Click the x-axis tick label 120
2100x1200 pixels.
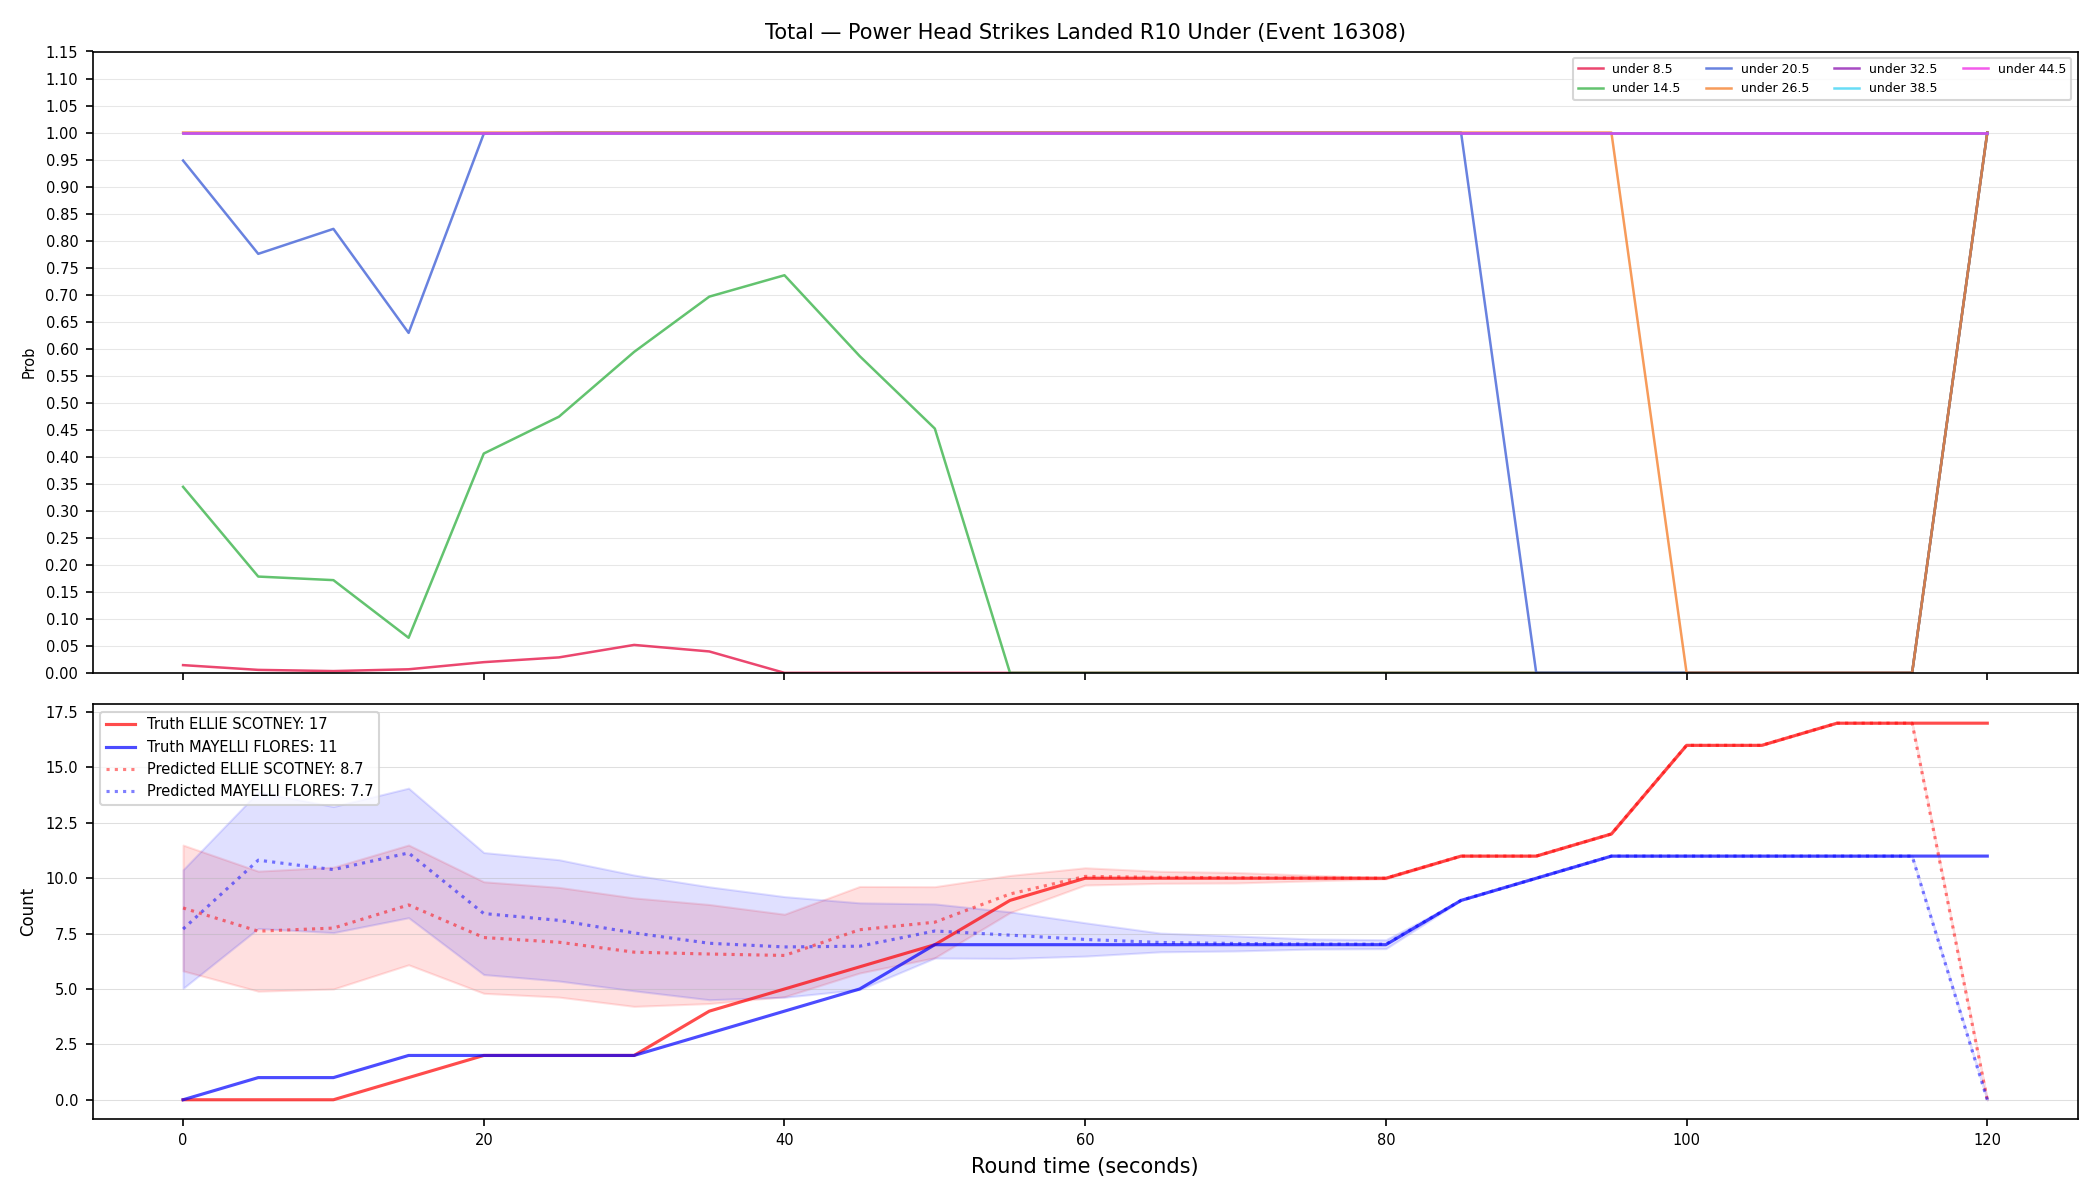click(1987, 1138)
